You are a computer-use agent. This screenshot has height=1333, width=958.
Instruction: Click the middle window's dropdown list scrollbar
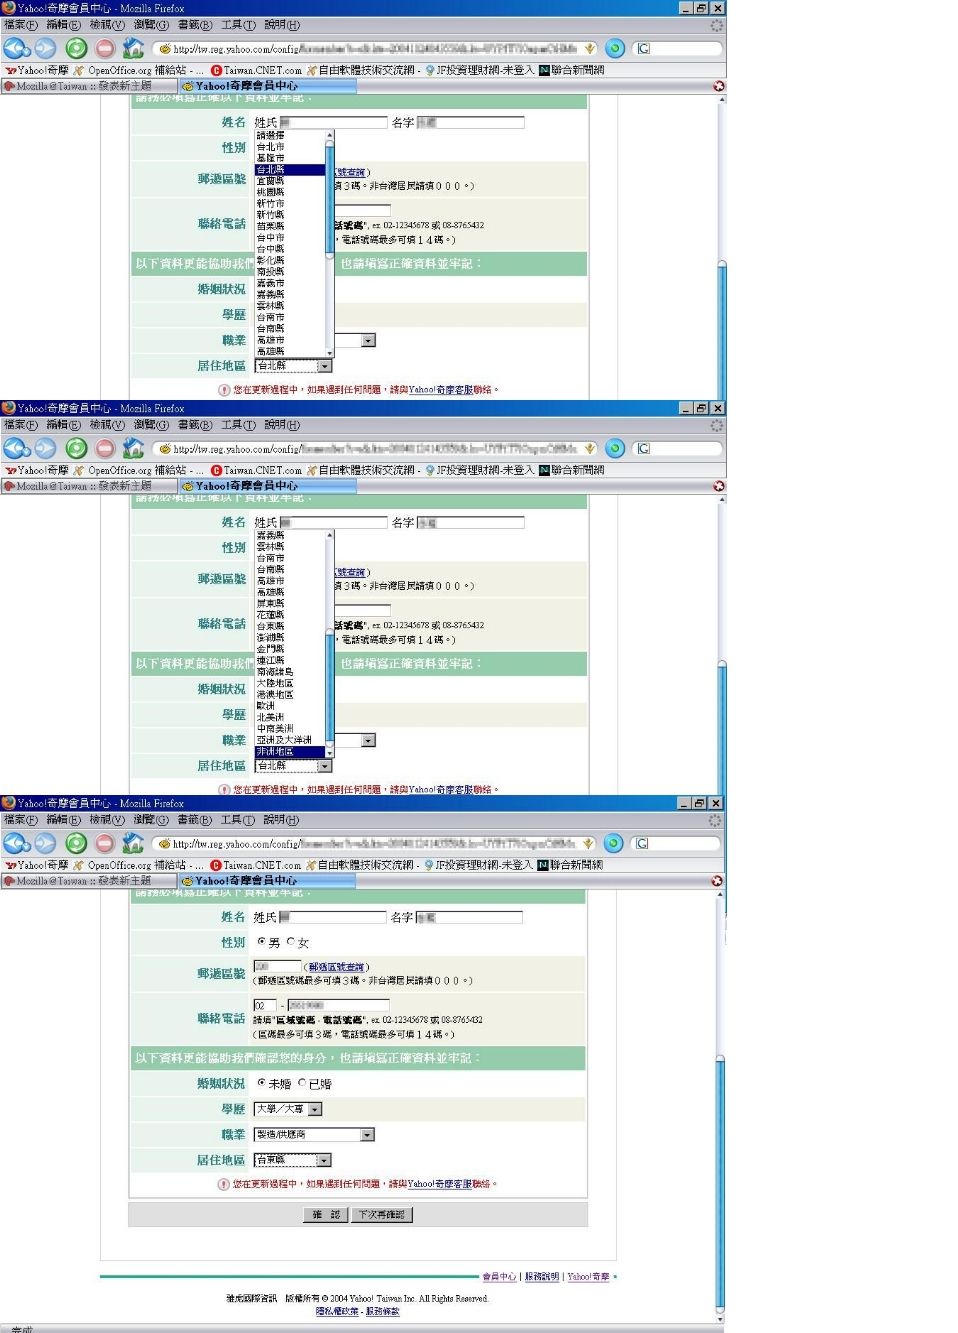point(330,643)
